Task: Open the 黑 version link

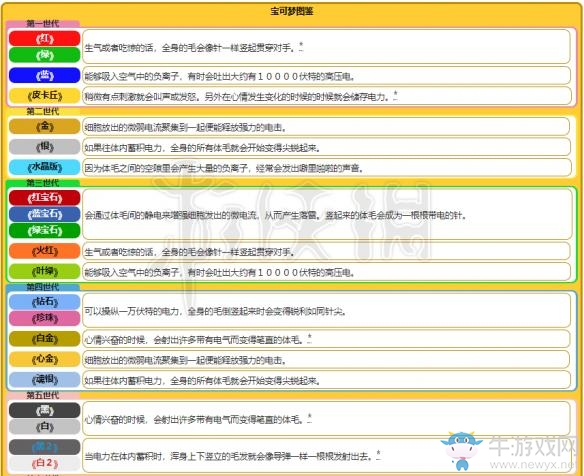Action: (x=45, y=410)
